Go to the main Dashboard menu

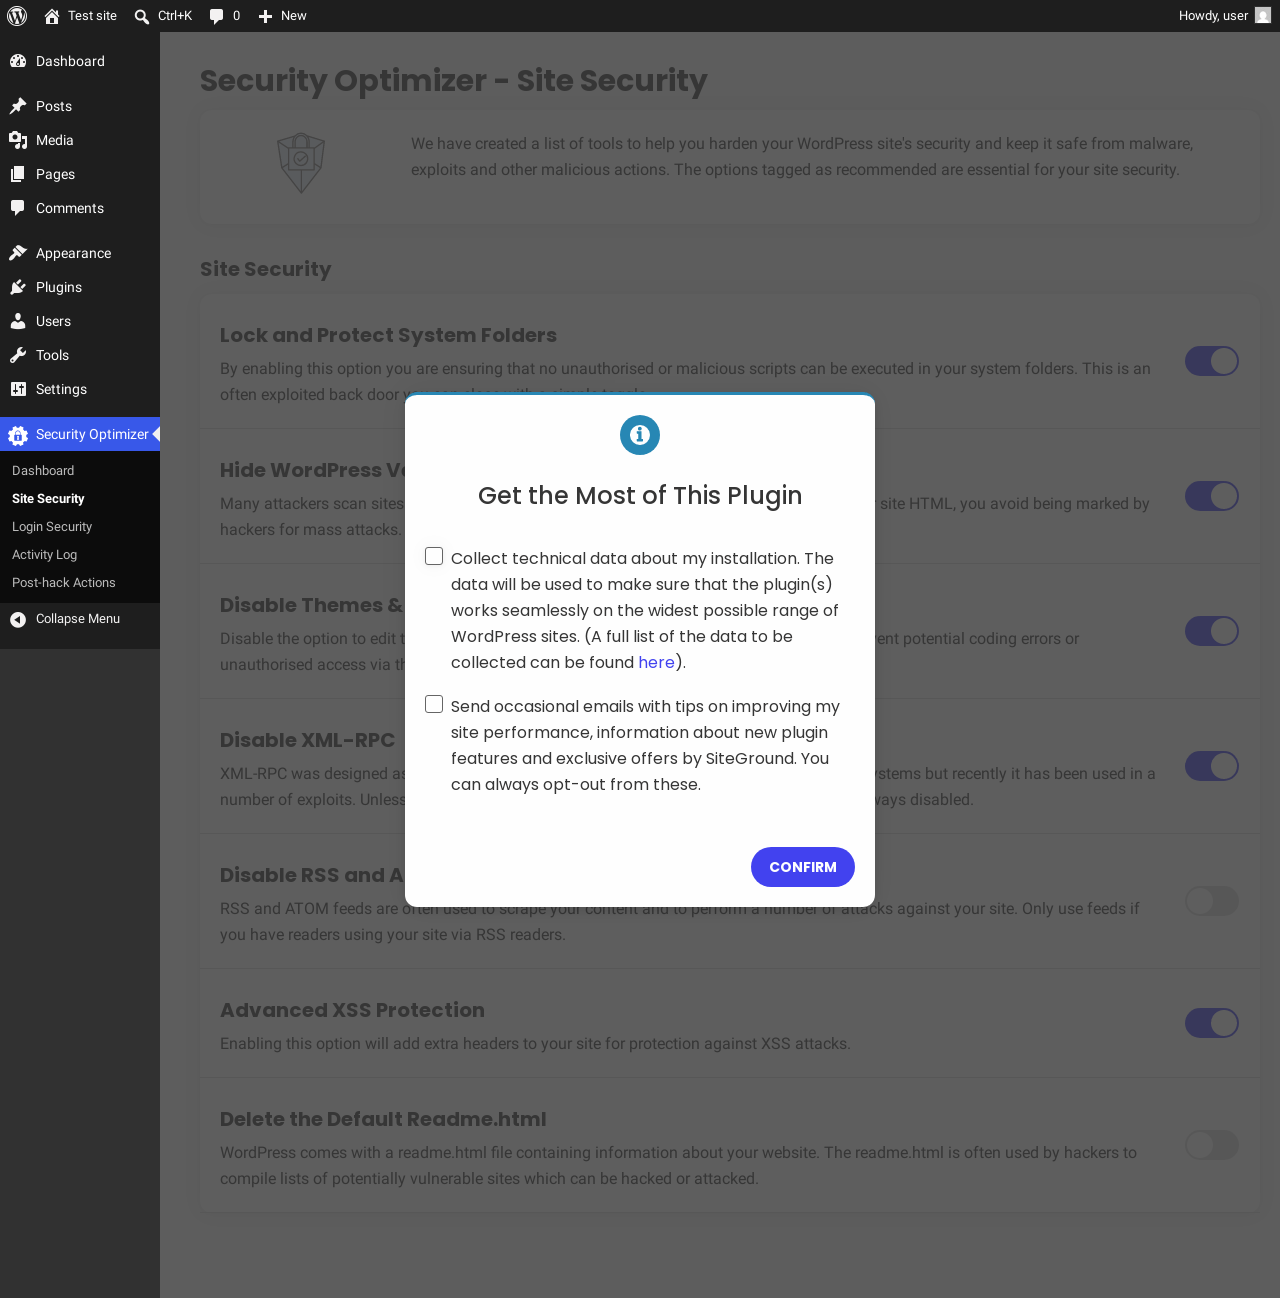(80, 61)
